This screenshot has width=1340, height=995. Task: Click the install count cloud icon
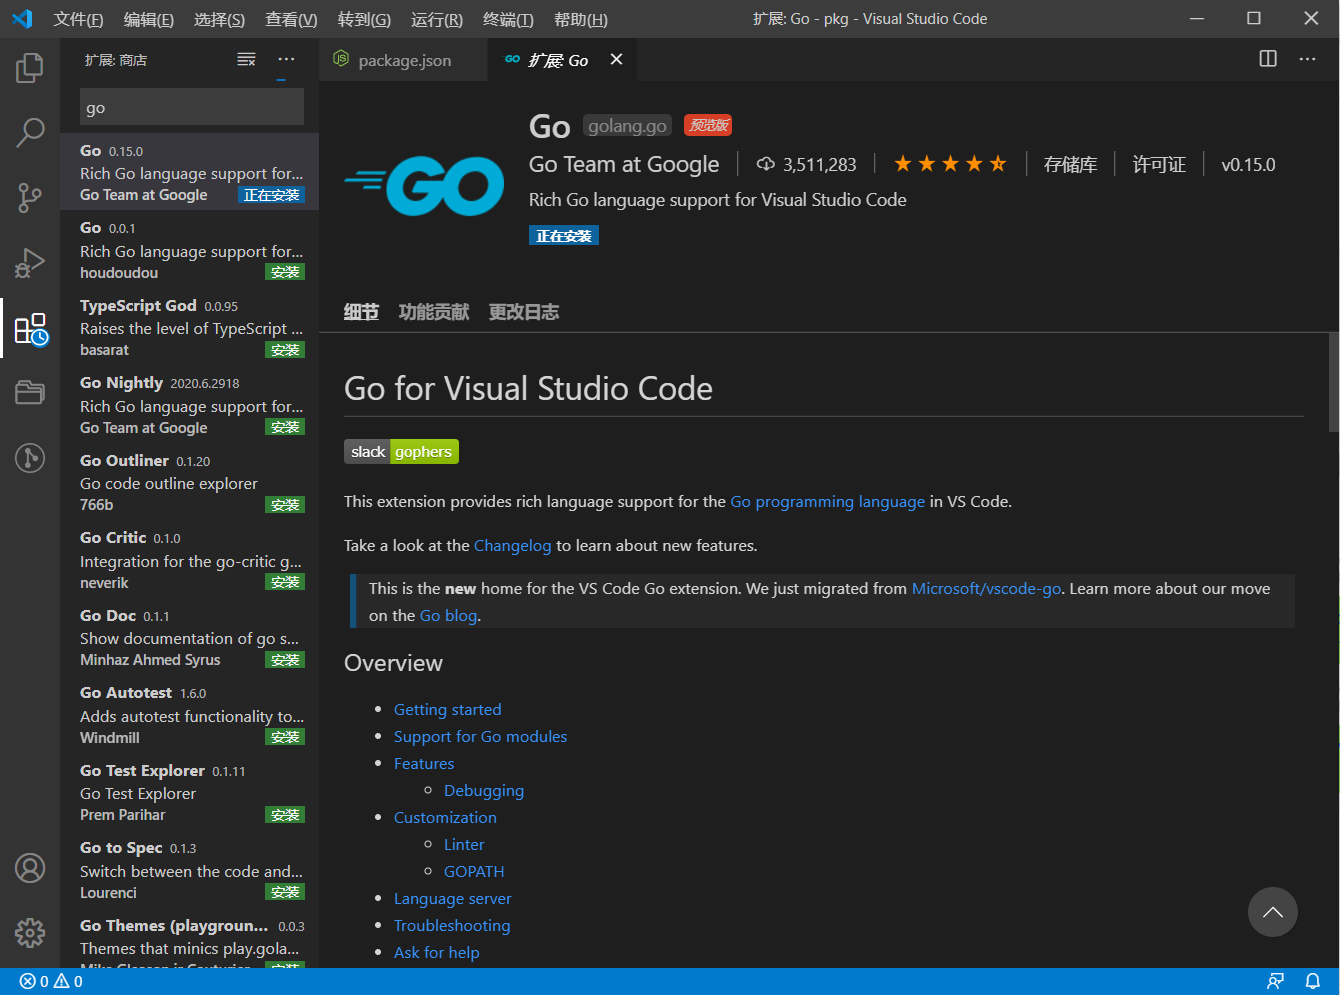coord(766,165)
